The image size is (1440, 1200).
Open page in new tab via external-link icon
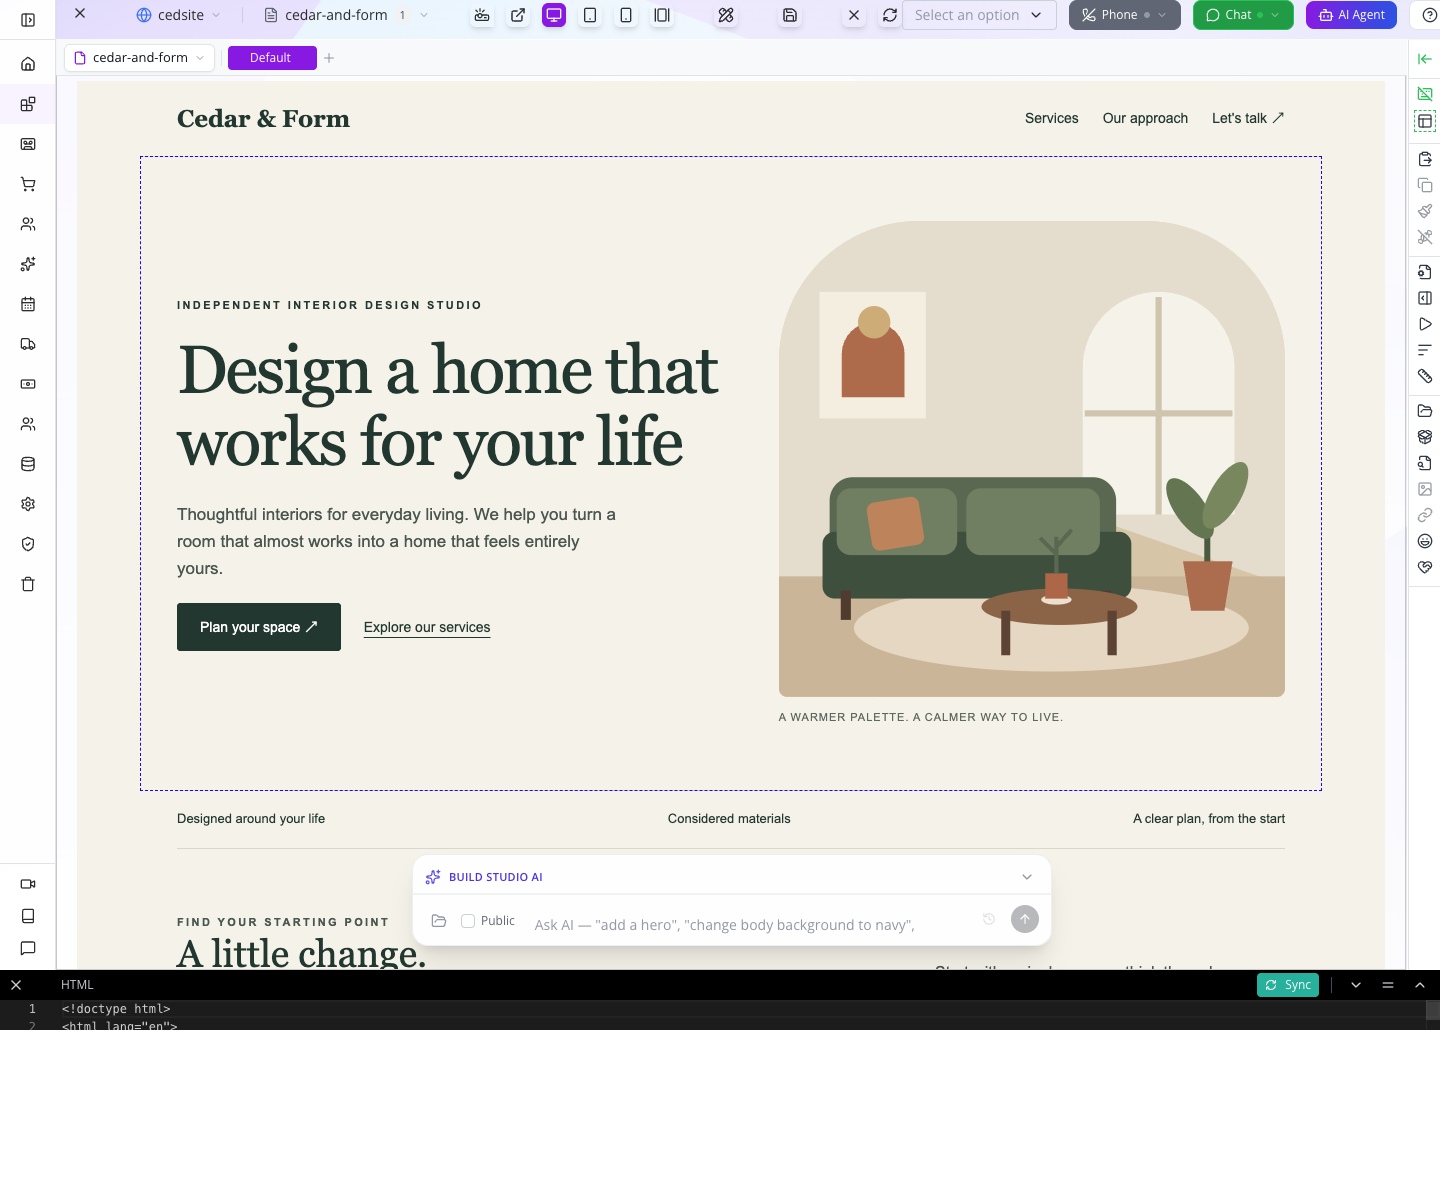coord(518,15)
